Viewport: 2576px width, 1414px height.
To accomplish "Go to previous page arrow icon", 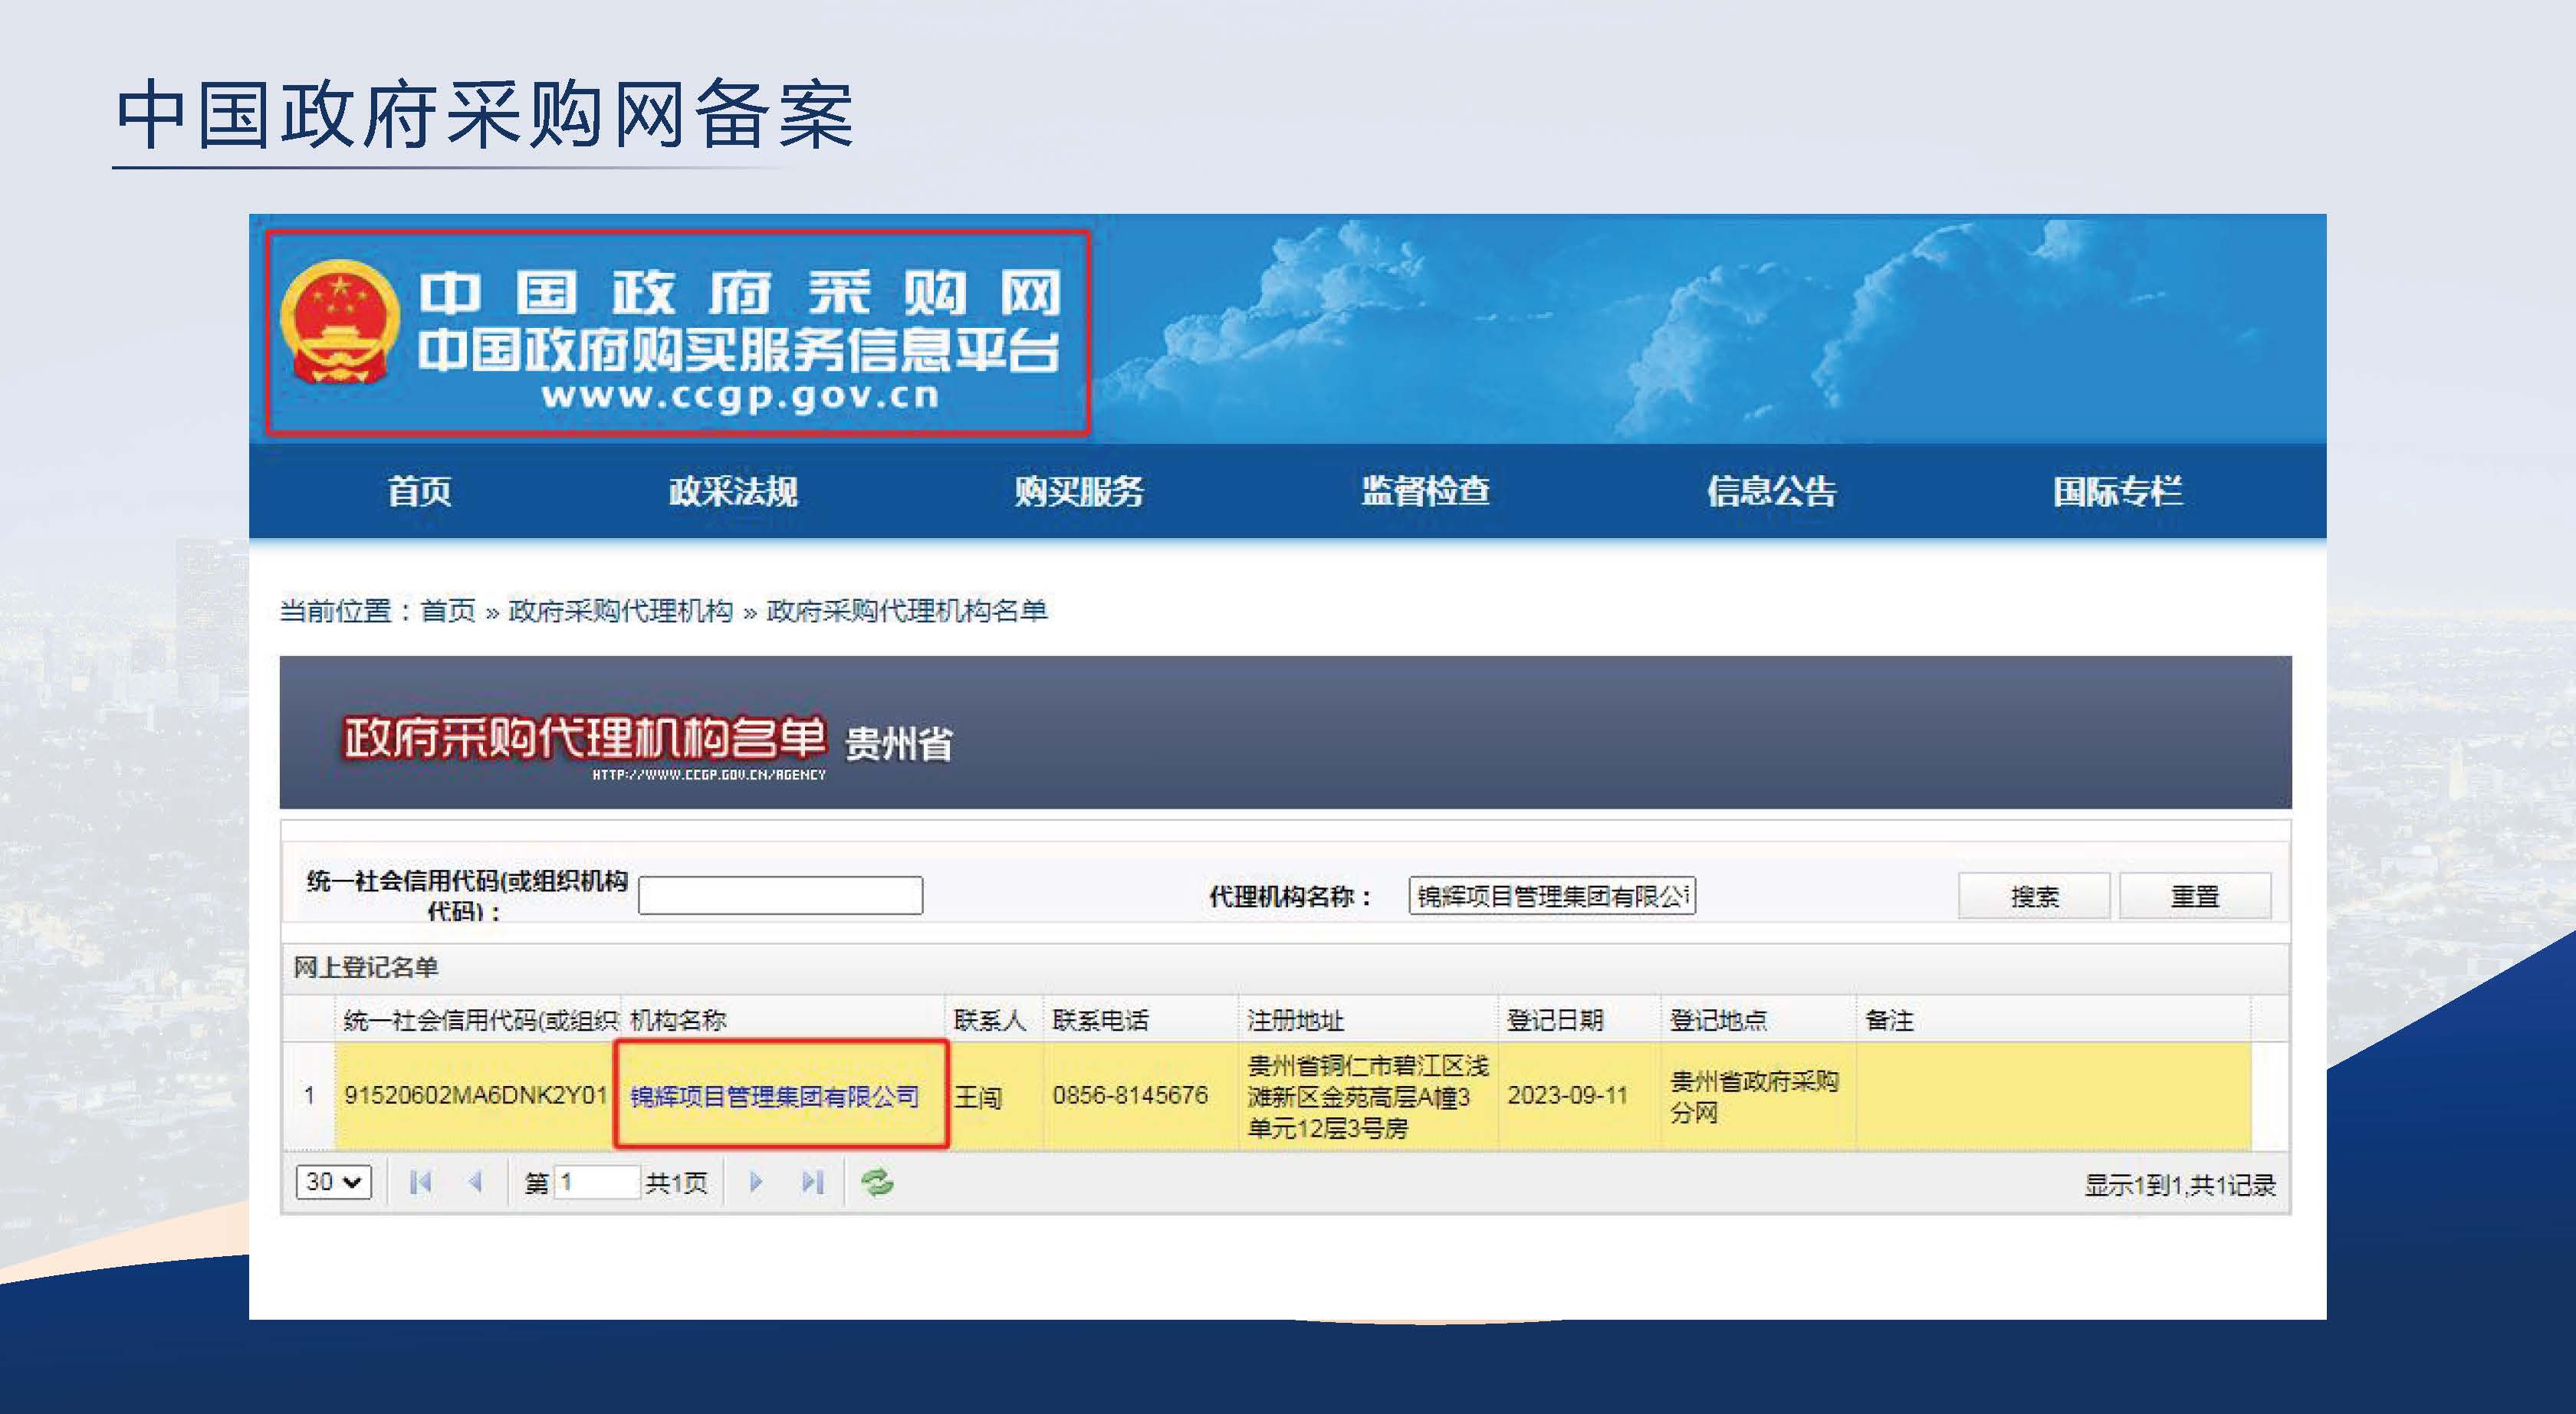I will point(476,1183).
